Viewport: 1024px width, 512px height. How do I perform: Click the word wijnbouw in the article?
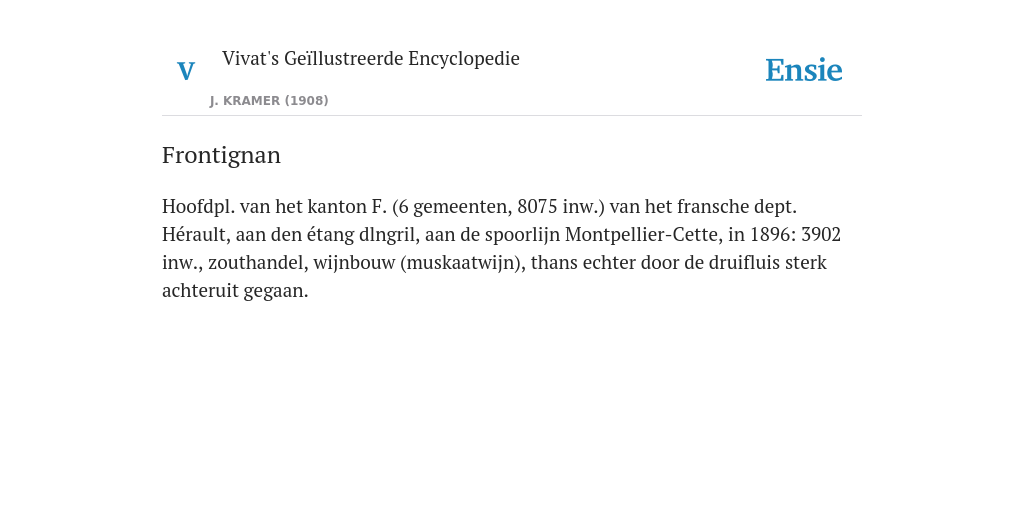[x=354, y=263]
